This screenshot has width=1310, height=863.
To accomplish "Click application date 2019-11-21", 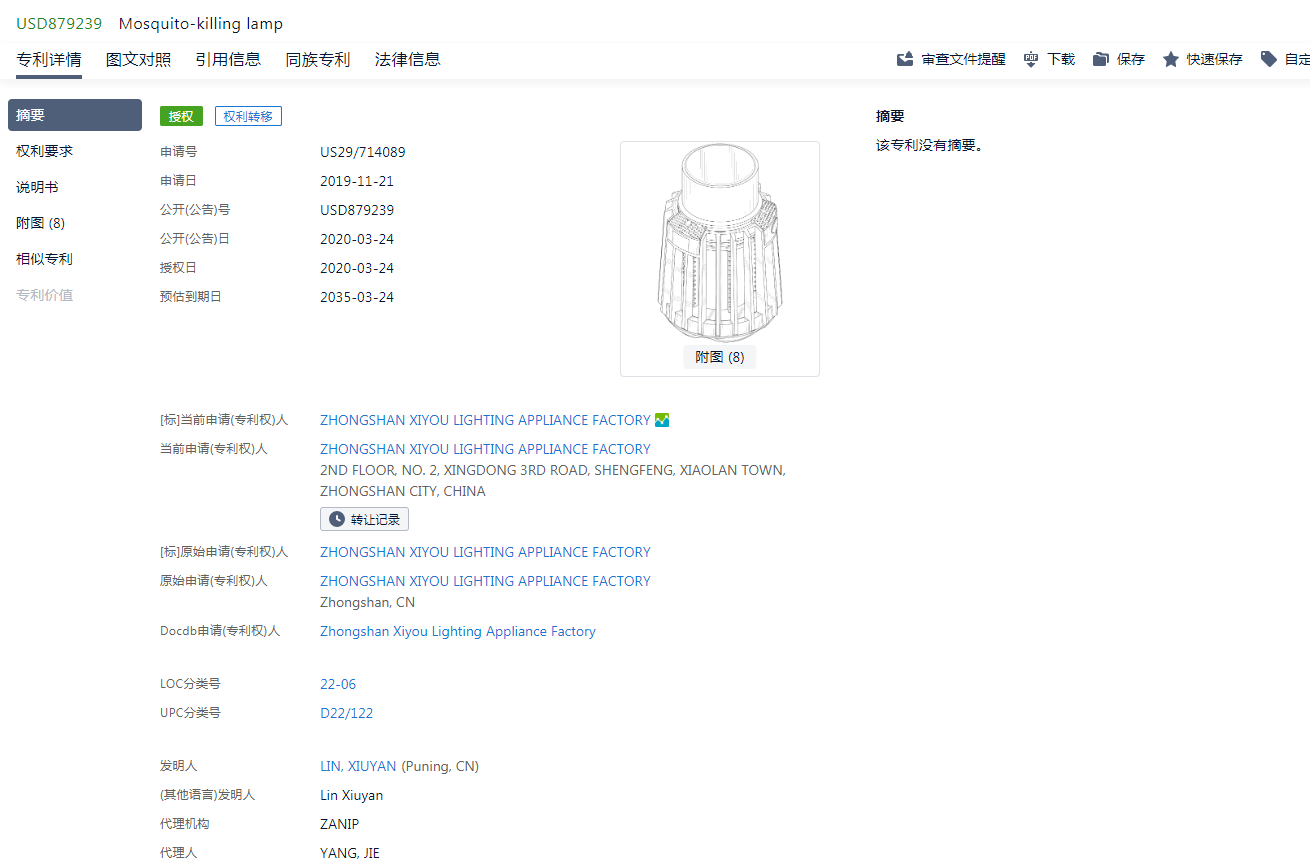I will (x=357, y=181).
